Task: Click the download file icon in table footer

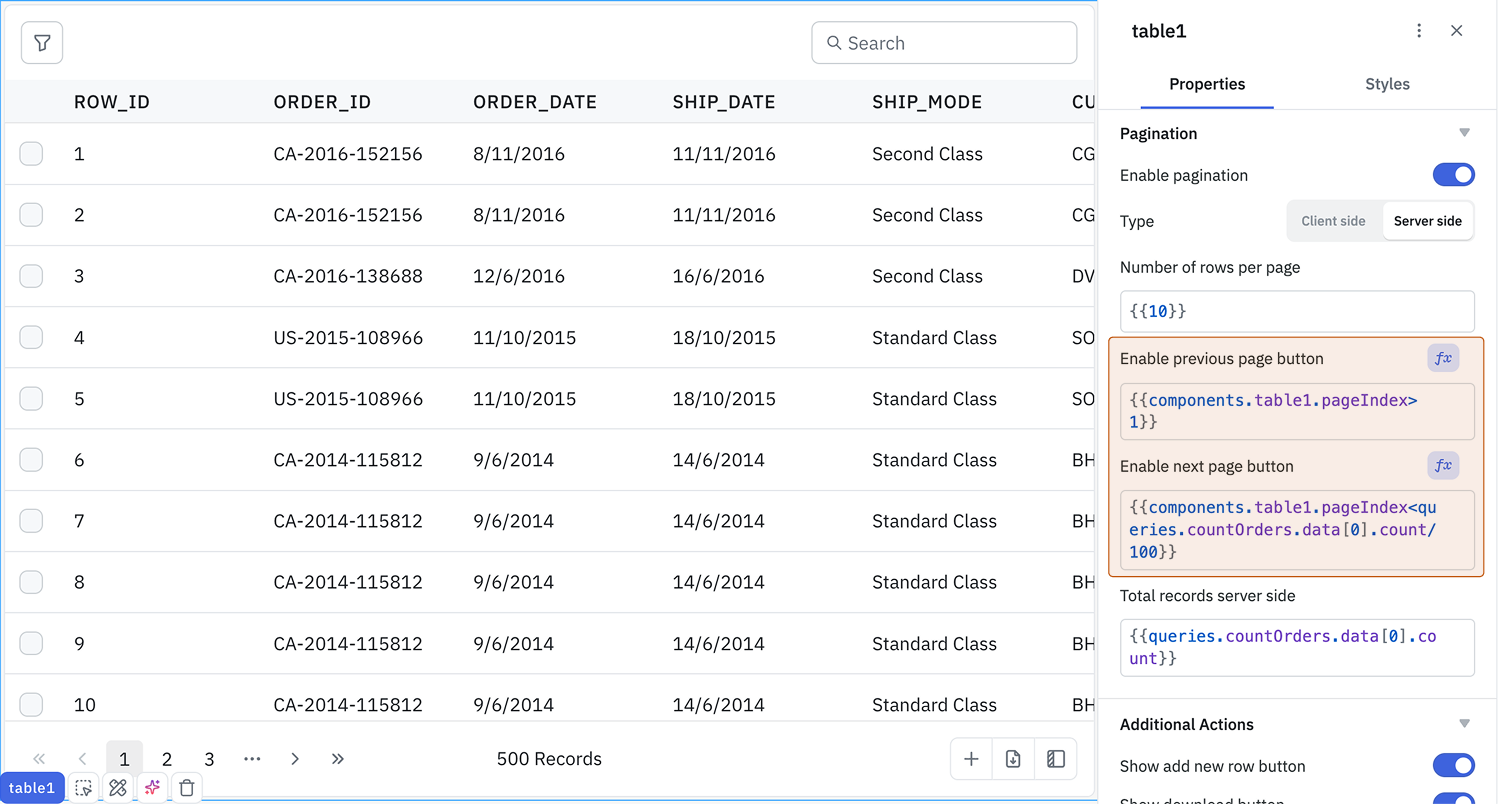Action: pyautogui.click(x=1013, y=759)
